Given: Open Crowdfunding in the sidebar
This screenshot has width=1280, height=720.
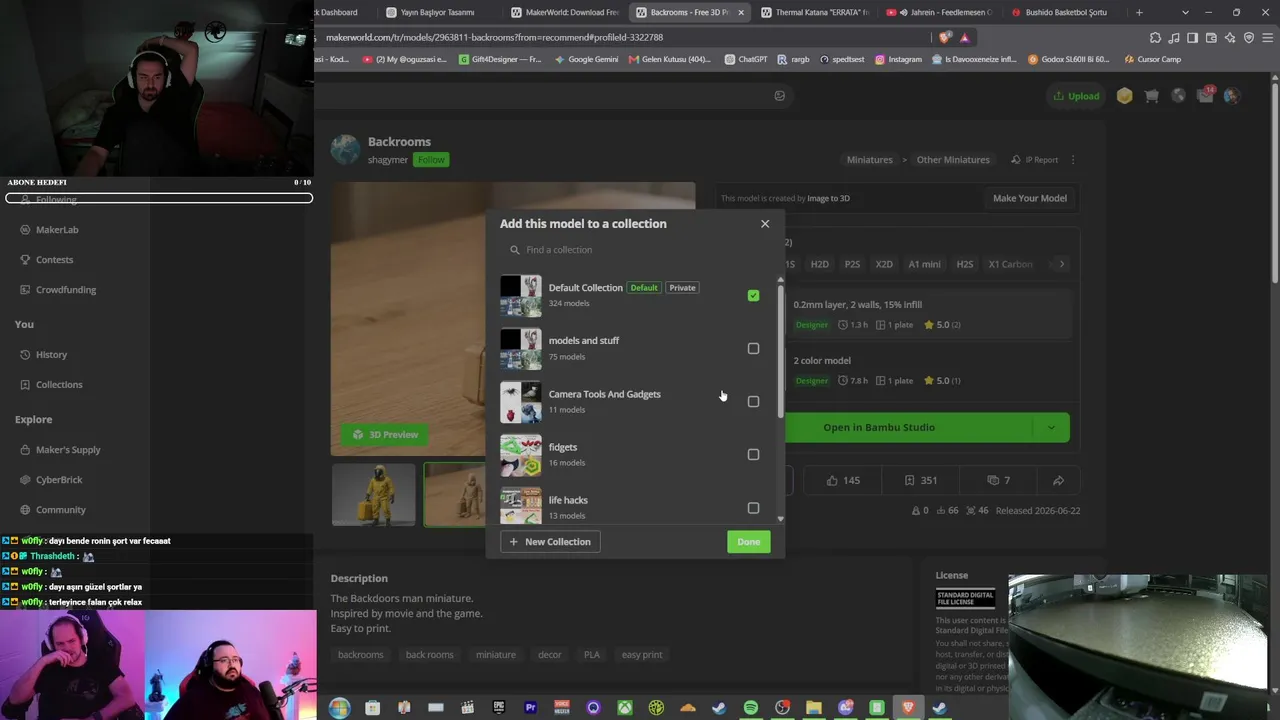Looking at the screenshot, I should click(x=66, y=290).
